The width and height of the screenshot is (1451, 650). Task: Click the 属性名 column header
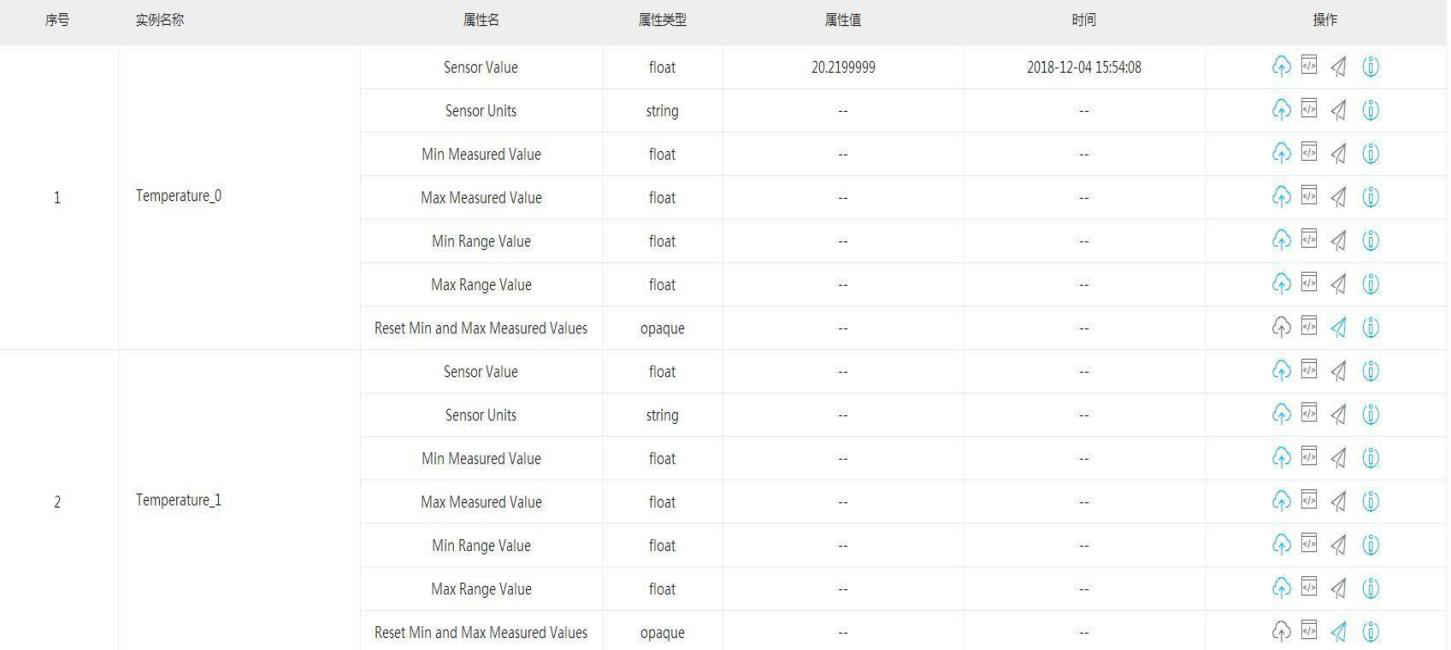[x=481, y=21]
